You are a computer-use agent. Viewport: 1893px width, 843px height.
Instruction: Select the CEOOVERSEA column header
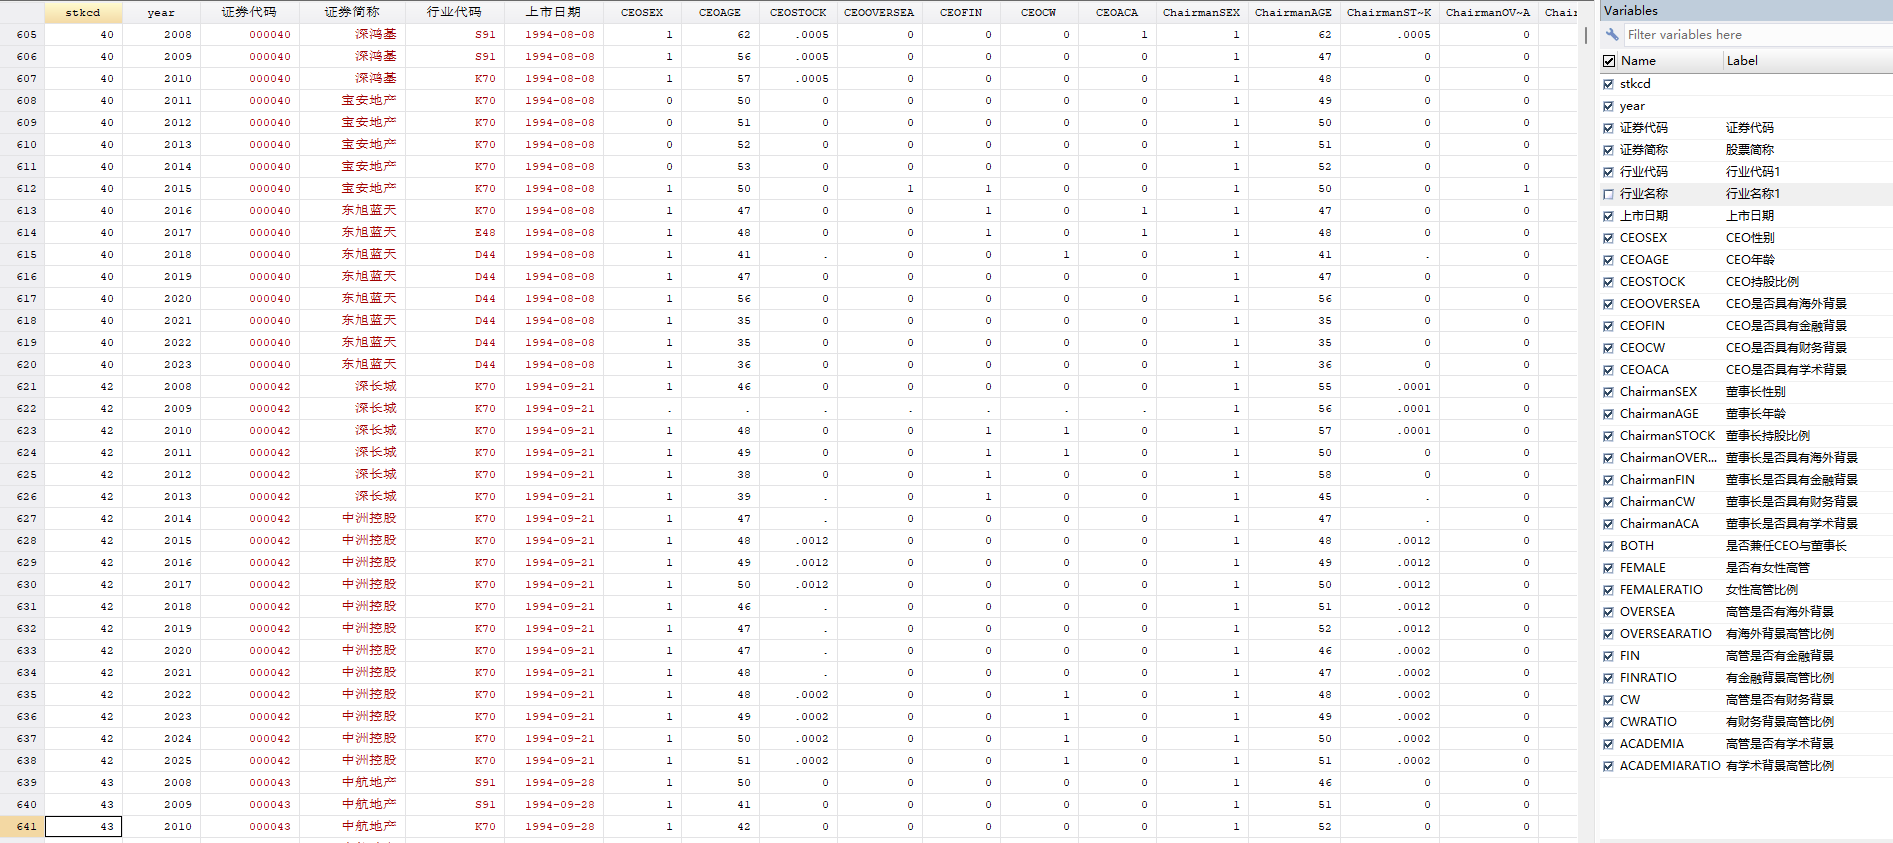click(x=878, y=12)
